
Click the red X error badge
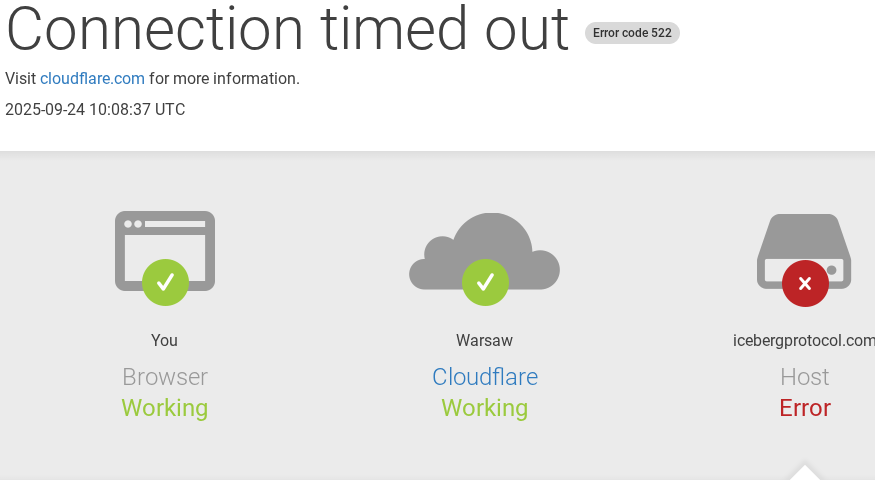pyautogui.click(x=805, y=283)
